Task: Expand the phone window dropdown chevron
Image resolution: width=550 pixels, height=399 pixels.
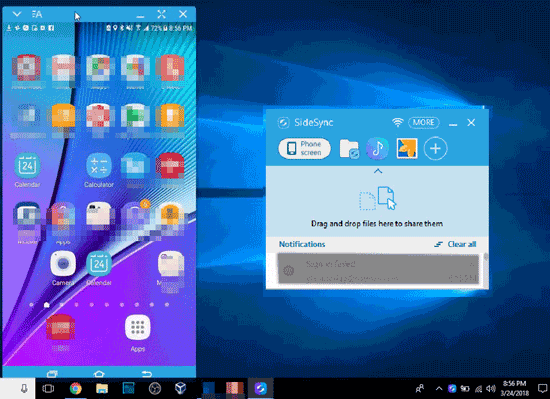Action: tap(17, 14)
